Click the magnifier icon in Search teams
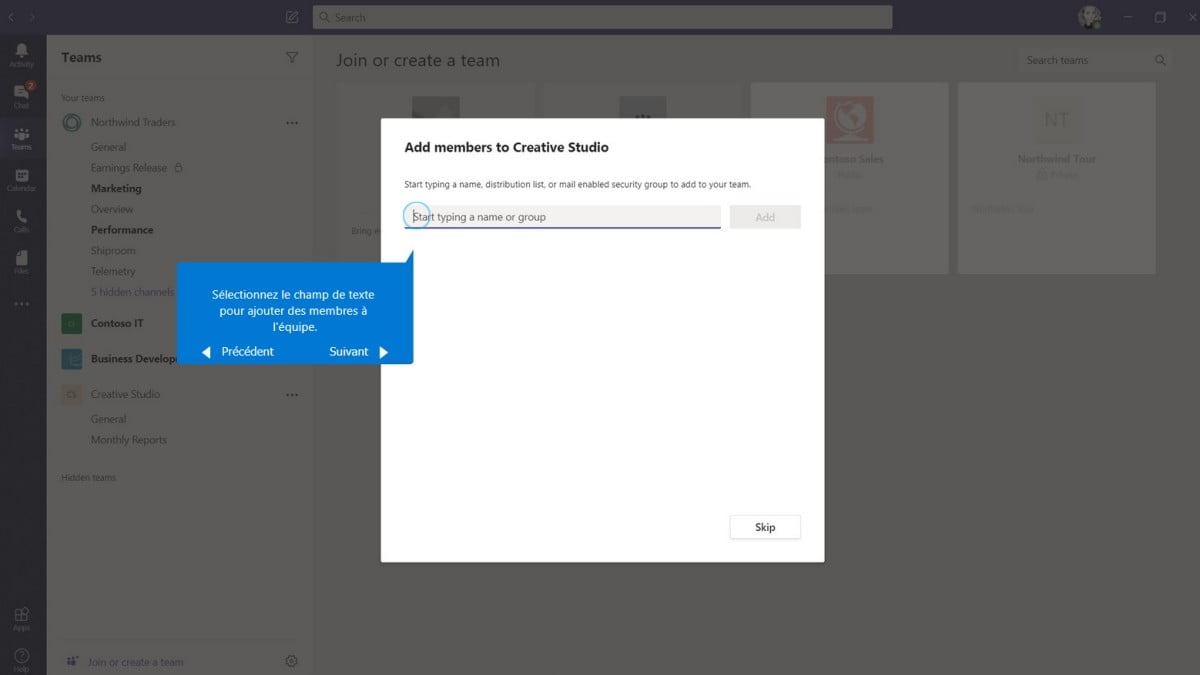This screenshot has width=1200, height=675. tap(1161, 60)
